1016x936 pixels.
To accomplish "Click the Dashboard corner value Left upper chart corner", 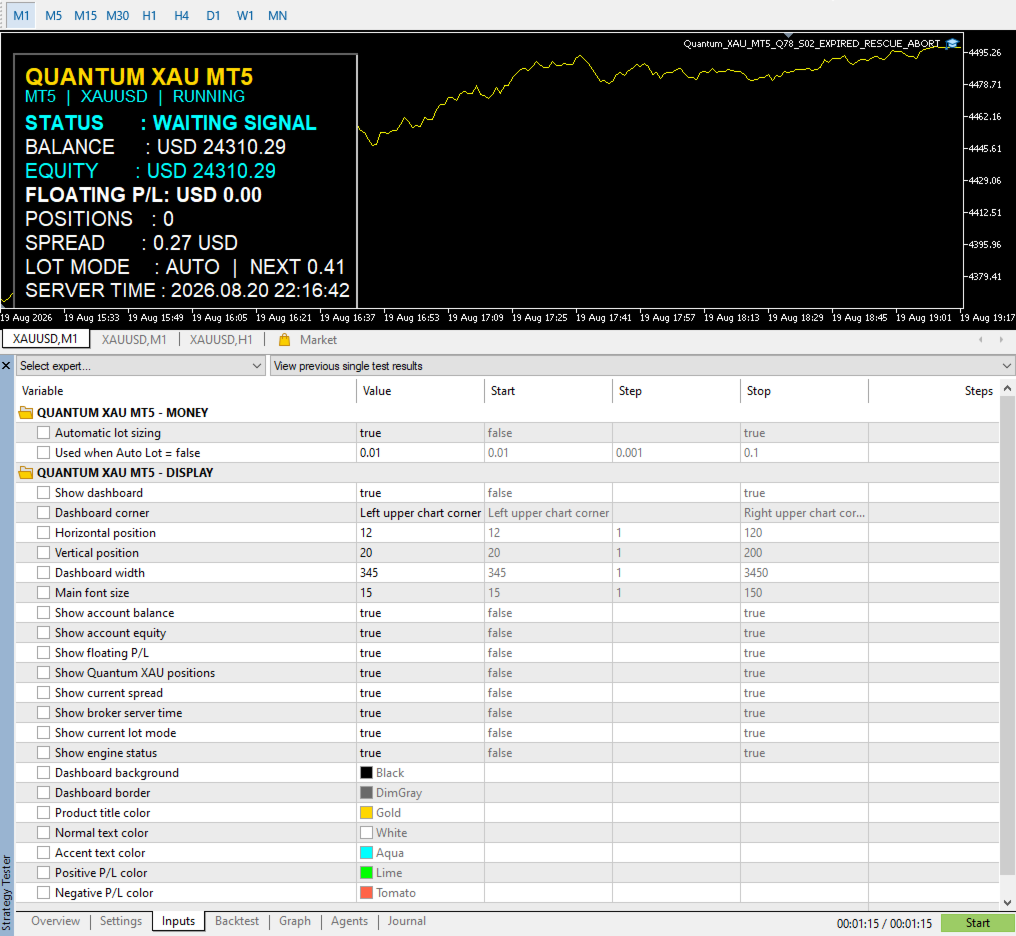I will click(x=420, y=513).
